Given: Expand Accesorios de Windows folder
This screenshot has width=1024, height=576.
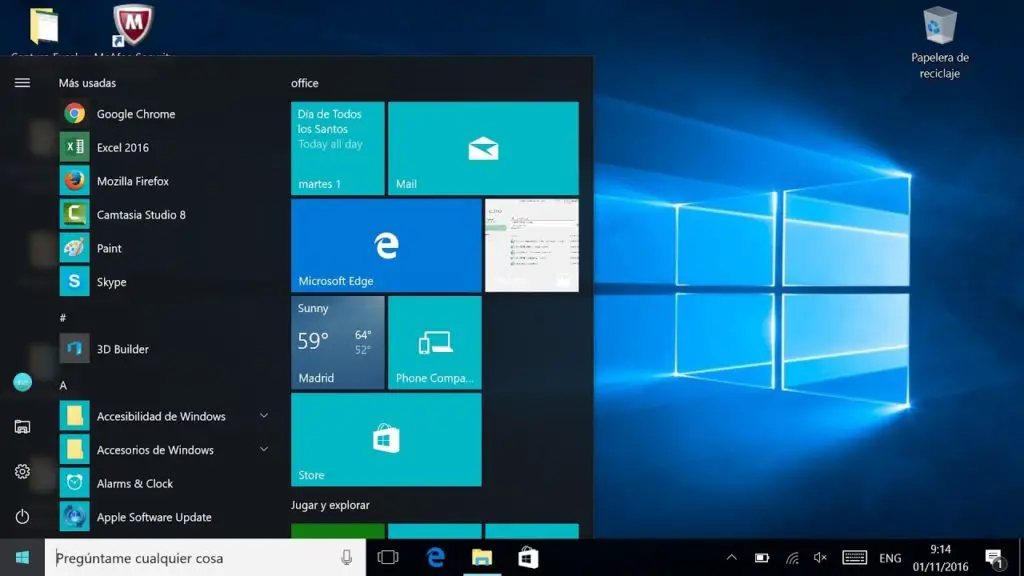Looking at the screenshot, I should click(264, 450).
